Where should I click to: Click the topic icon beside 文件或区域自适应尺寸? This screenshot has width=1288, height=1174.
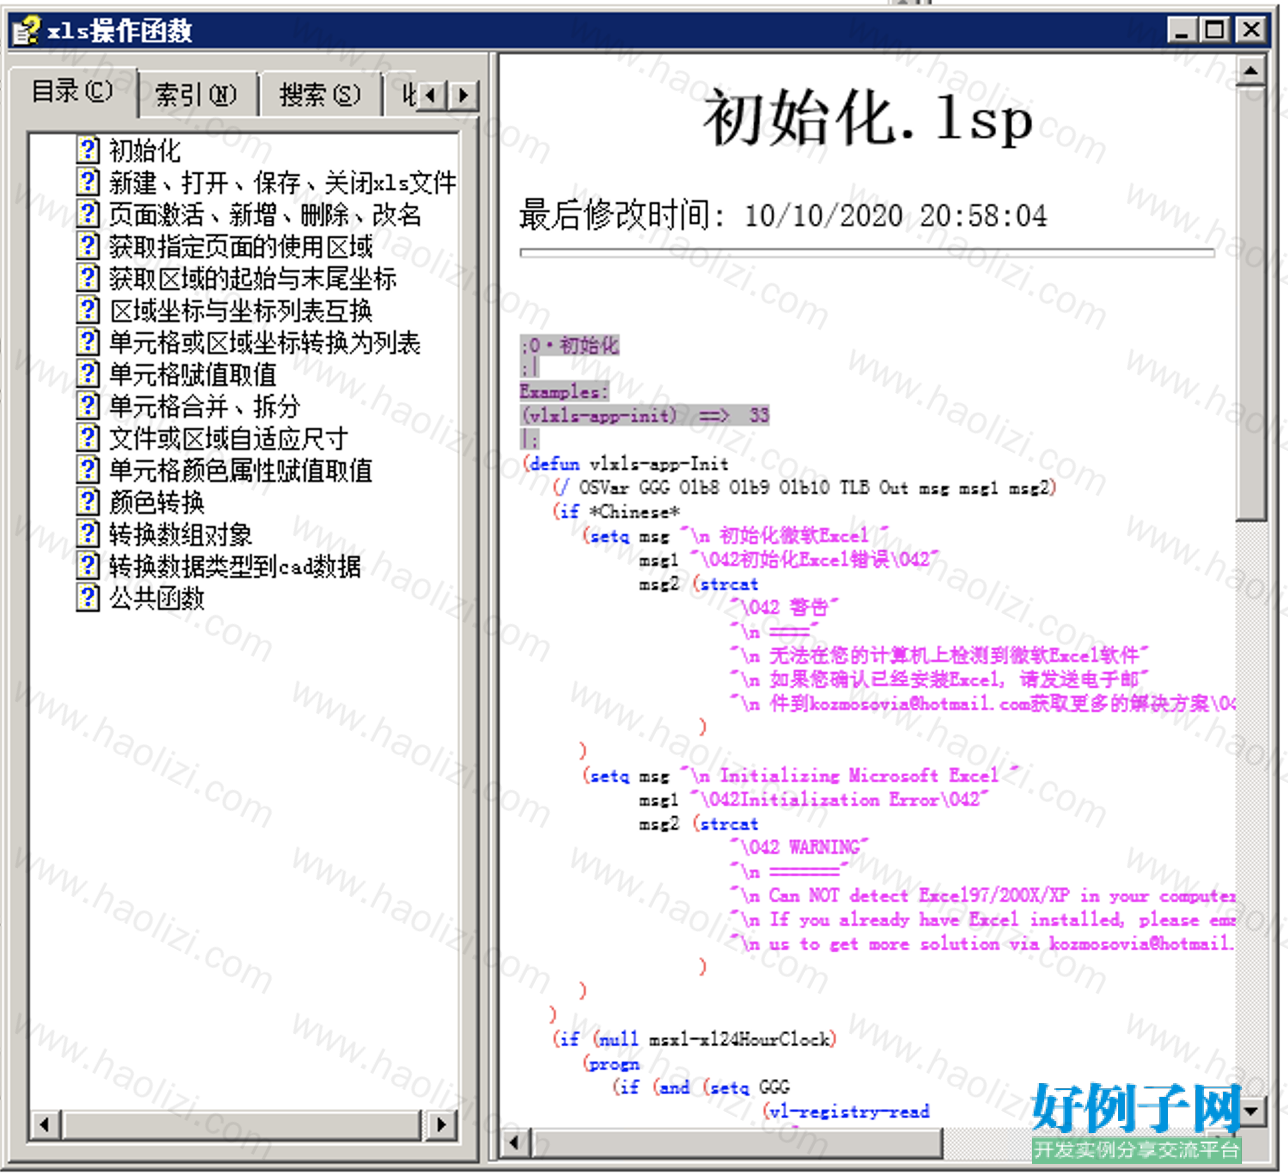pos(88,438)
